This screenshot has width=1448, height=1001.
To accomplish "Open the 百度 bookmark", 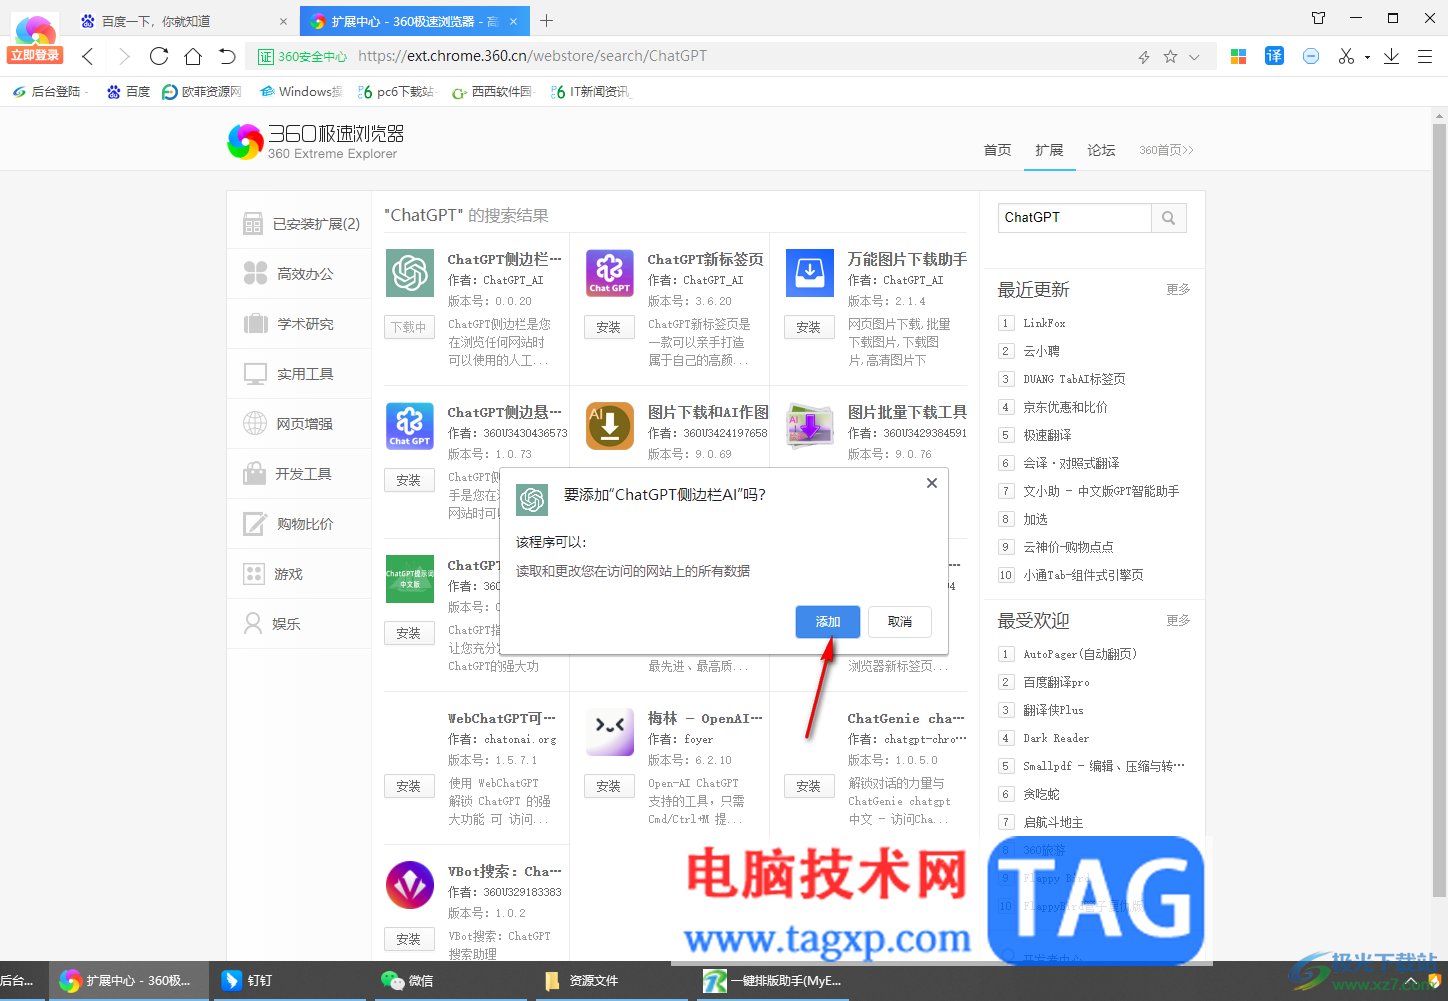I will pos(129,92).
